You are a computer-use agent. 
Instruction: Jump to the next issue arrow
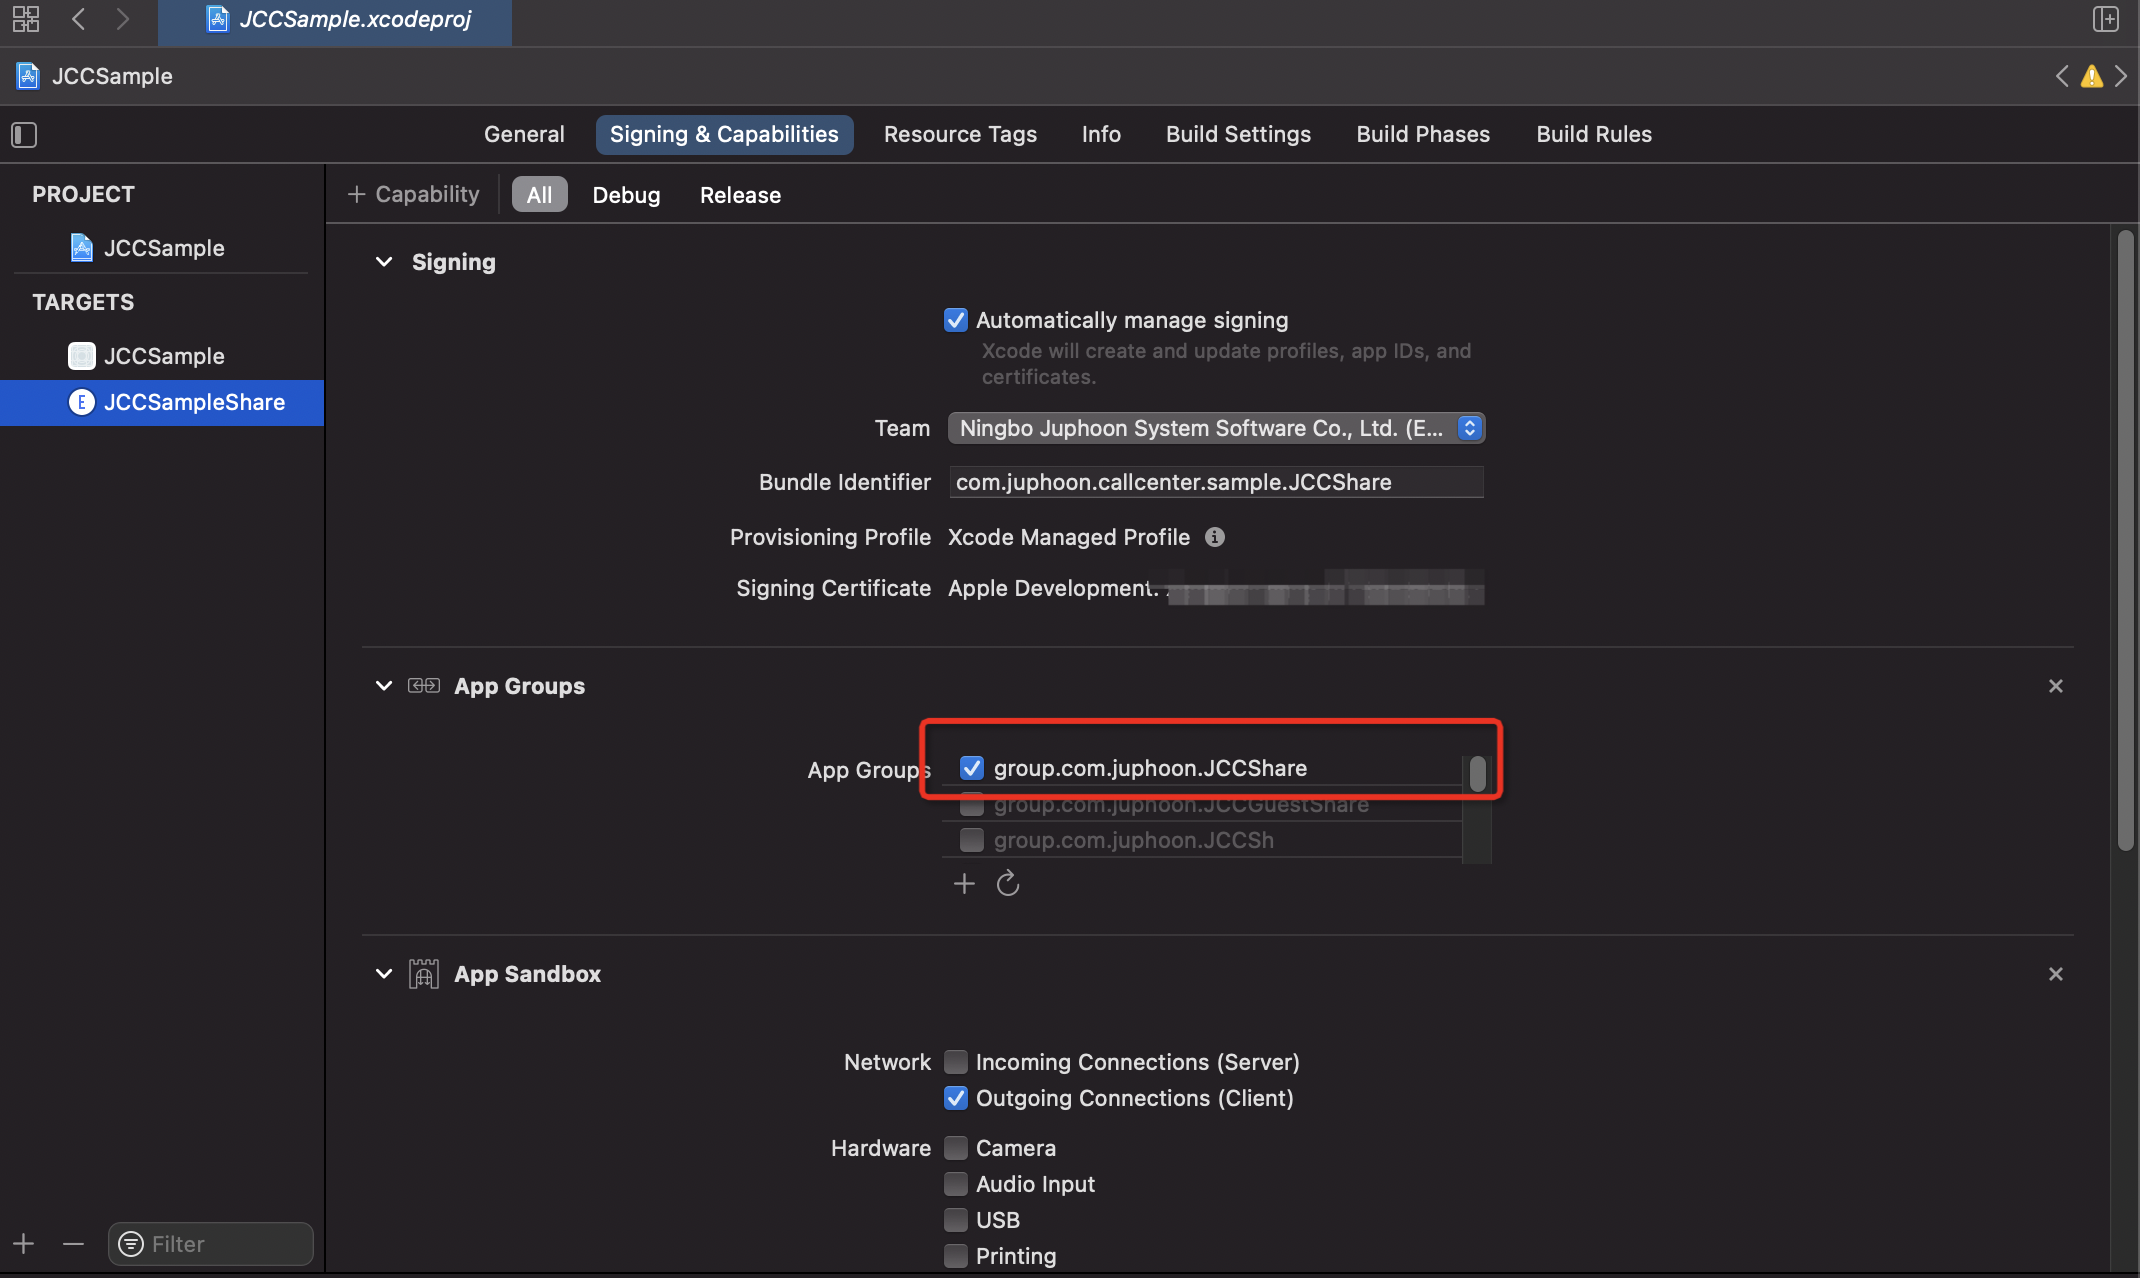pyautogui.click(x=2120, y=76)
